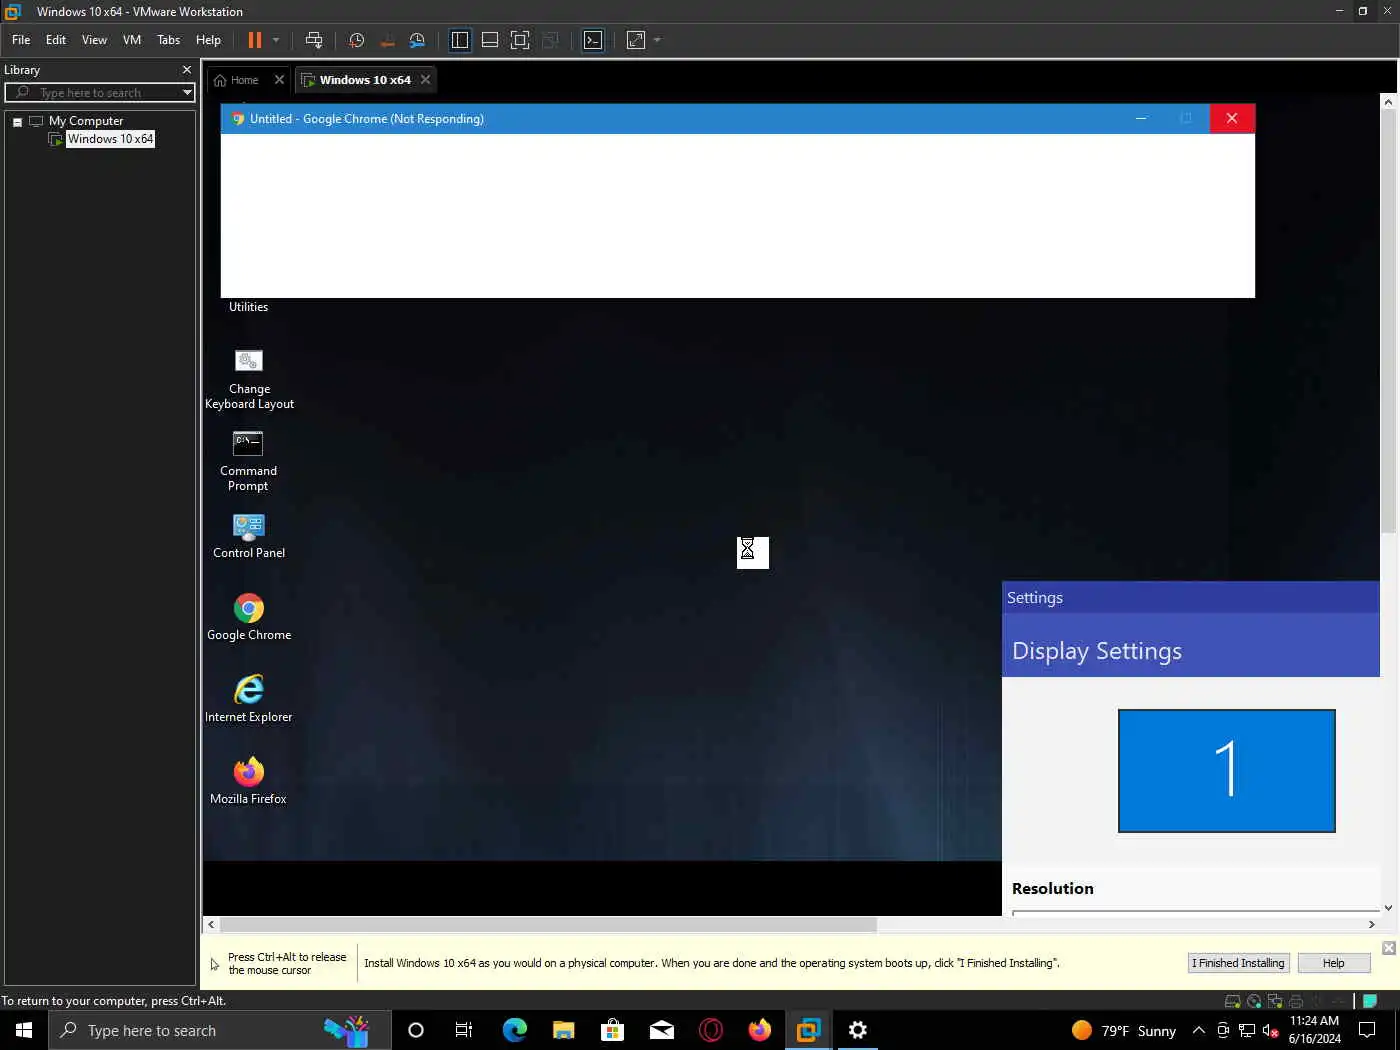Screen dimensions: 1400x1050
Task: Open the notification action center
Action: [x=1367, y=1030]
